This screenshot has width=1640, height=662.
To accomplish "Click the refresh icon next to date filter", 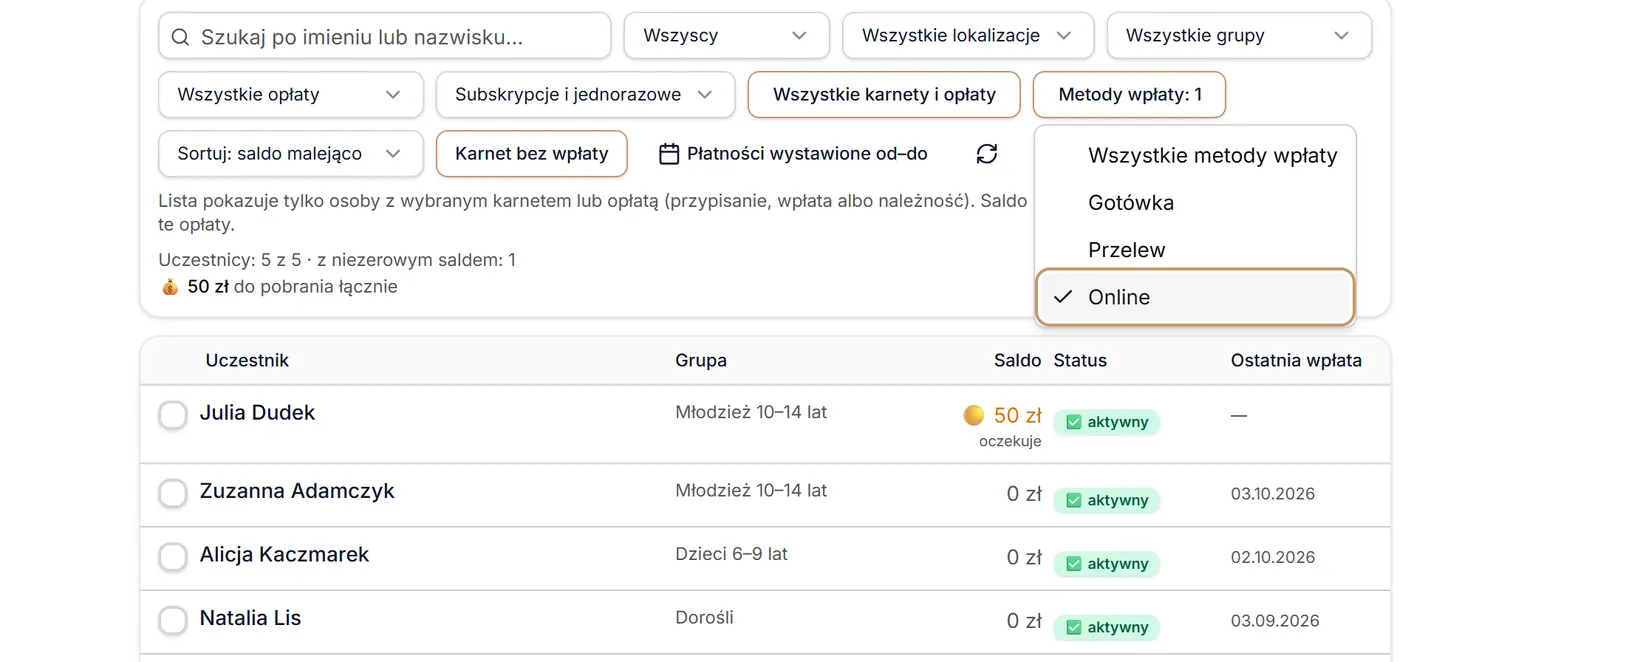I will [x=987, y=154].
